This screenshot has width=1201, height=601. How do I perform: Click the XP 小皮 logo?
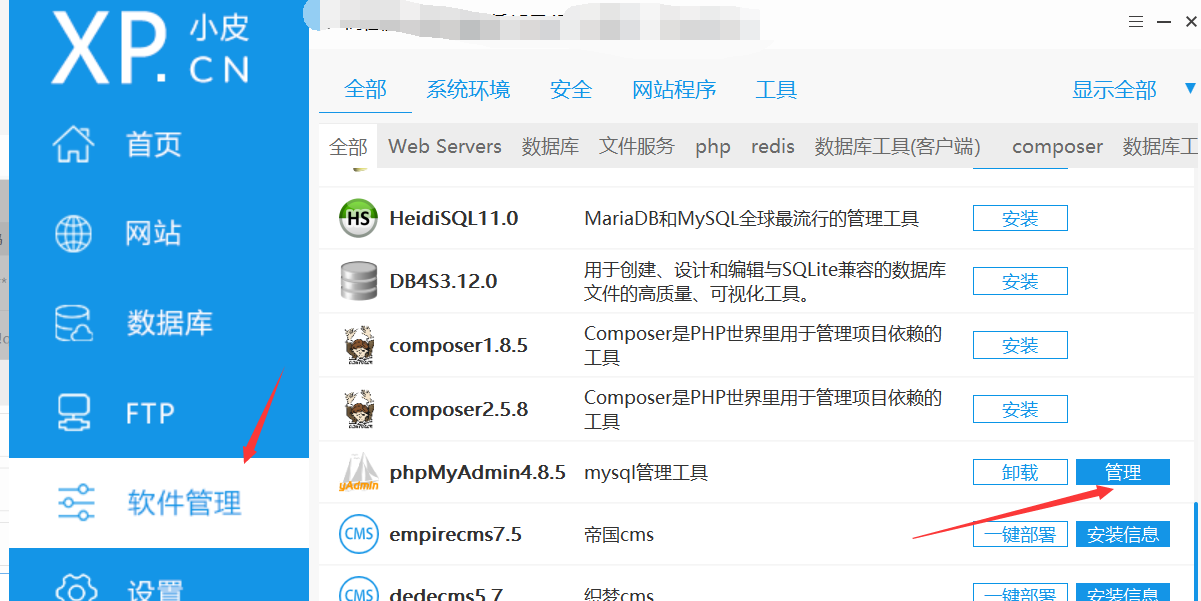[150, 48]
